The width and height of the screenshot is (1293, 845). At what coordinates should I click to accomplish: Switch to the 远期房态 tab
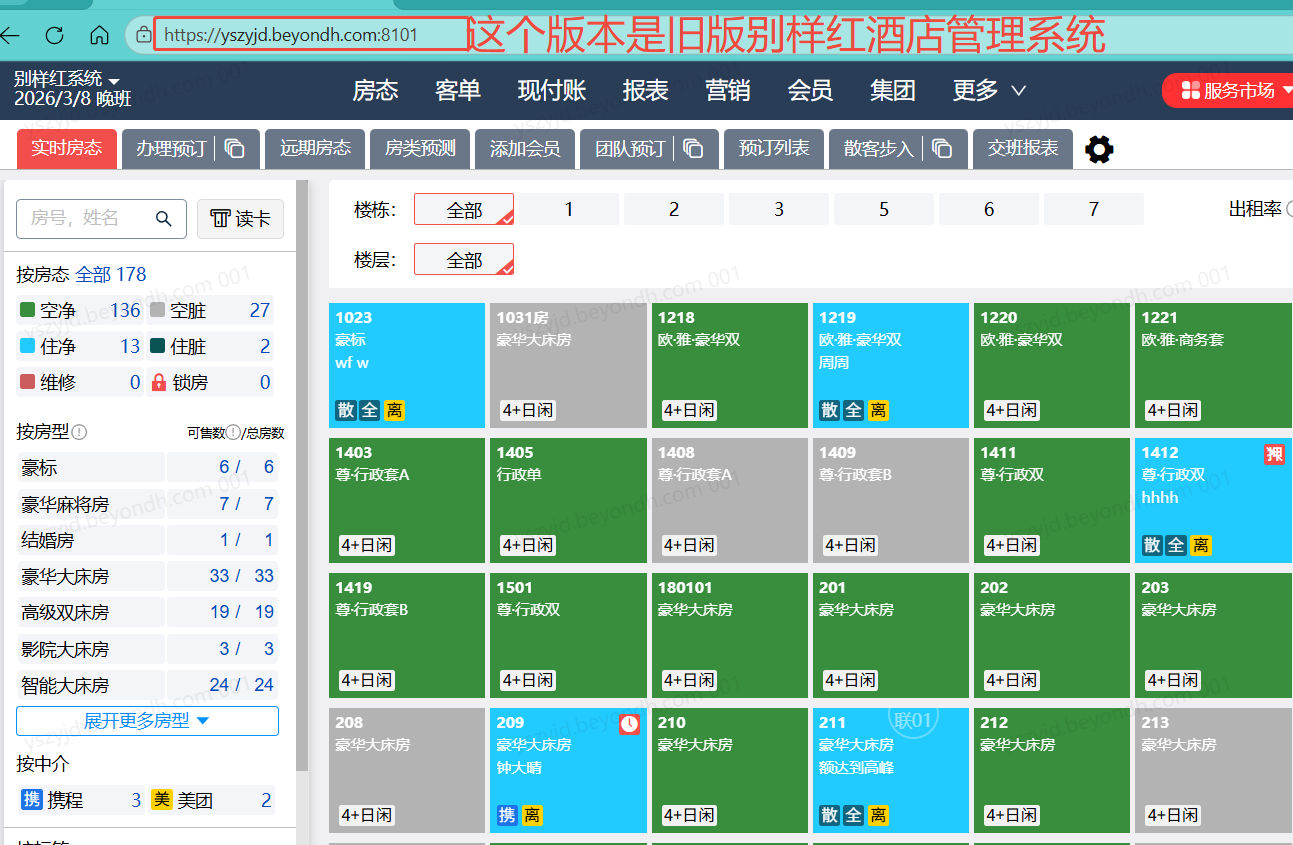coord(315,149)
